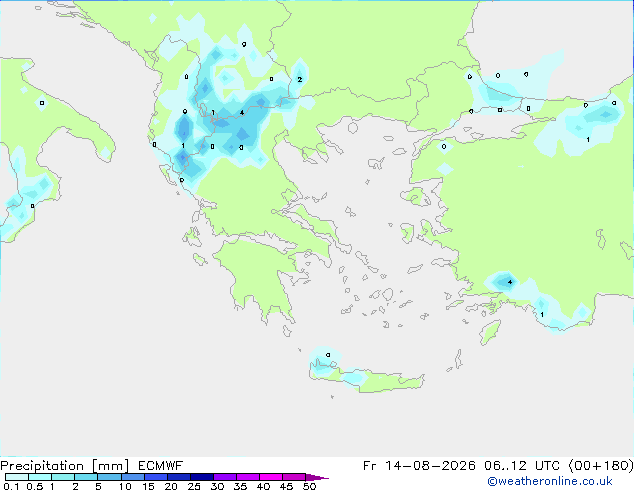Click the 25–30 mm navy legend swatch

pyautogui.click(x=201, y=477)
